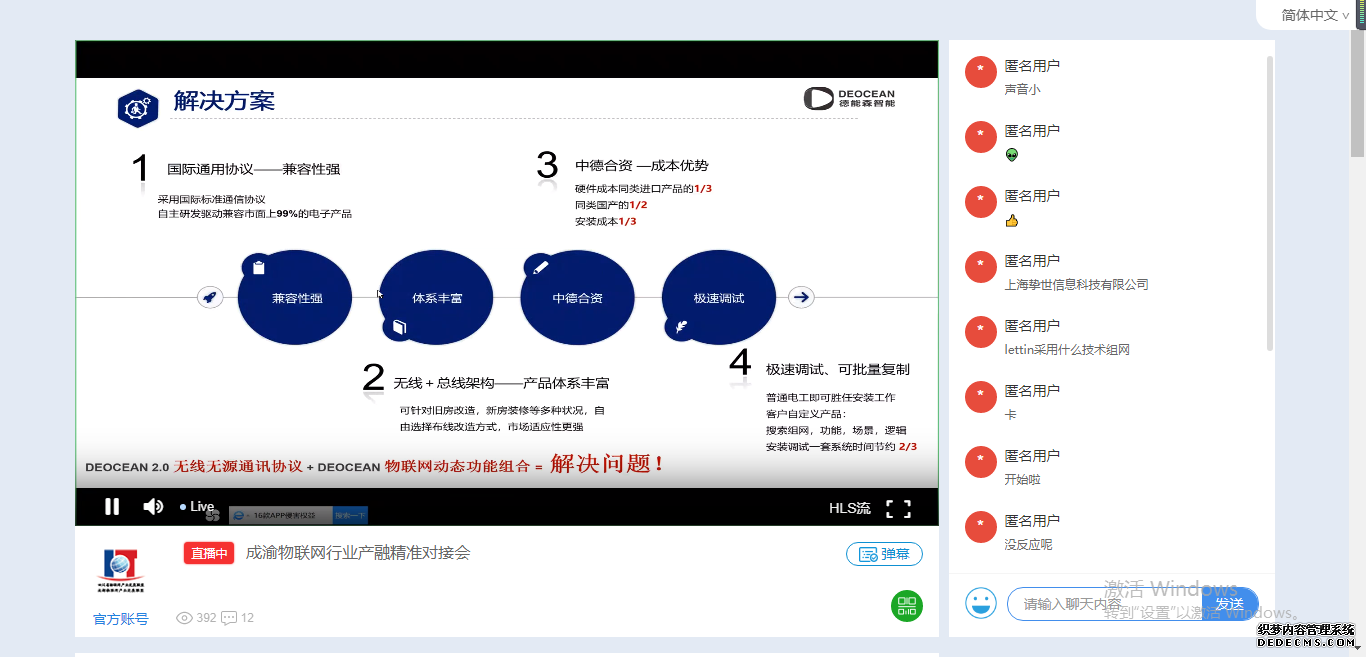This screenshot has height=657, width=1366.
Task: Click the avatar beside the 开始啦 message
Action: coord(981,464)
